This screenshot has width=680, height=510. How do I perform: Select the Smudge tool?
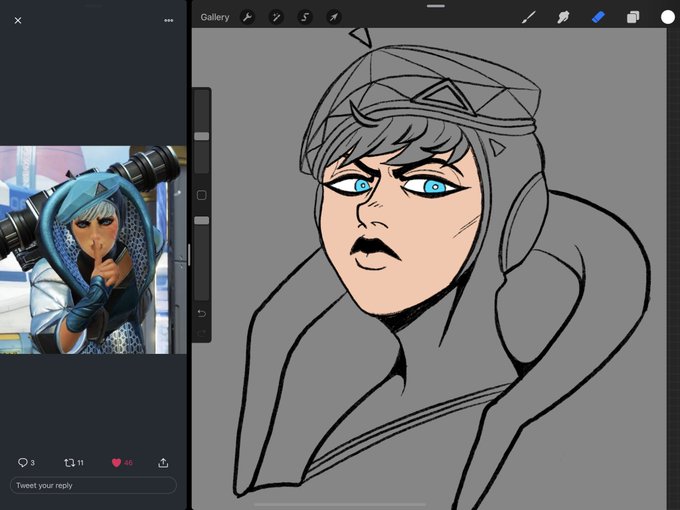point(563,17)
